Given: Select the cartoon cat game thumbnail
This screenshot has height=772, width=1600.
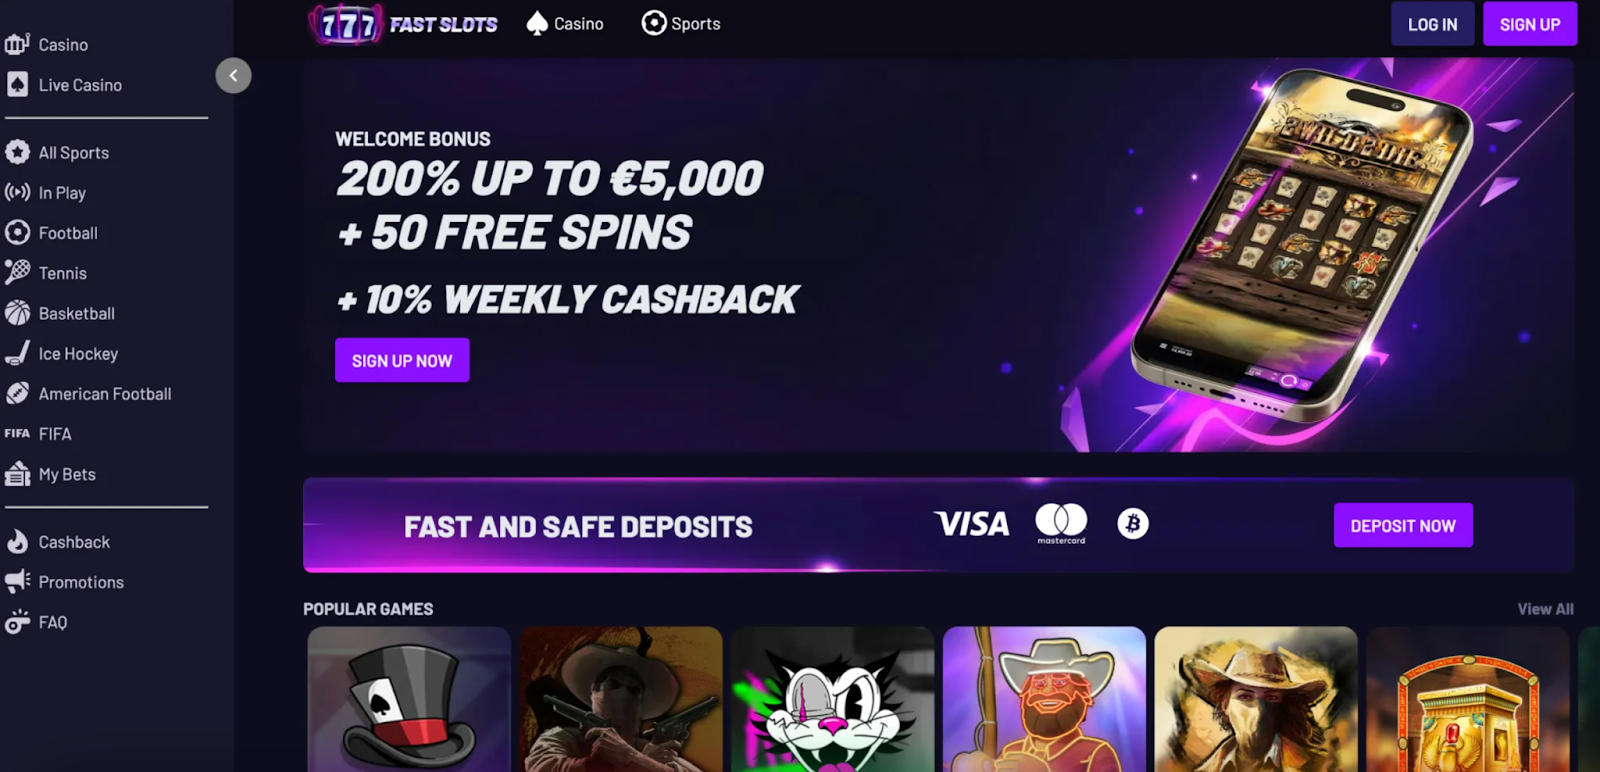Looking at the screenshot, I should tap(832, 699).
